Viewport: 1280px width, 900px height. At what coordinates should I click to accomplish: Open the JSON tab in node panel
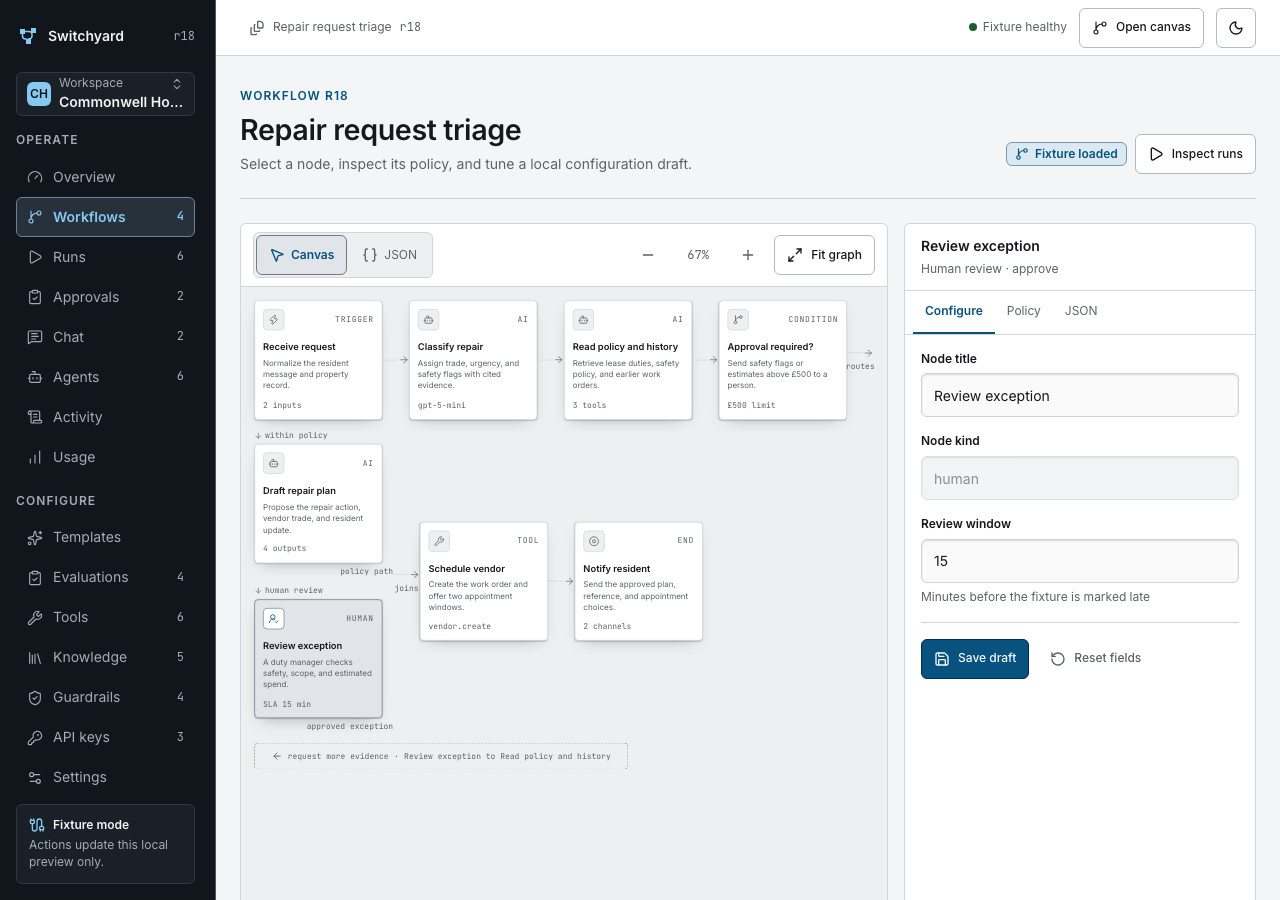[x=1081, y=311]
